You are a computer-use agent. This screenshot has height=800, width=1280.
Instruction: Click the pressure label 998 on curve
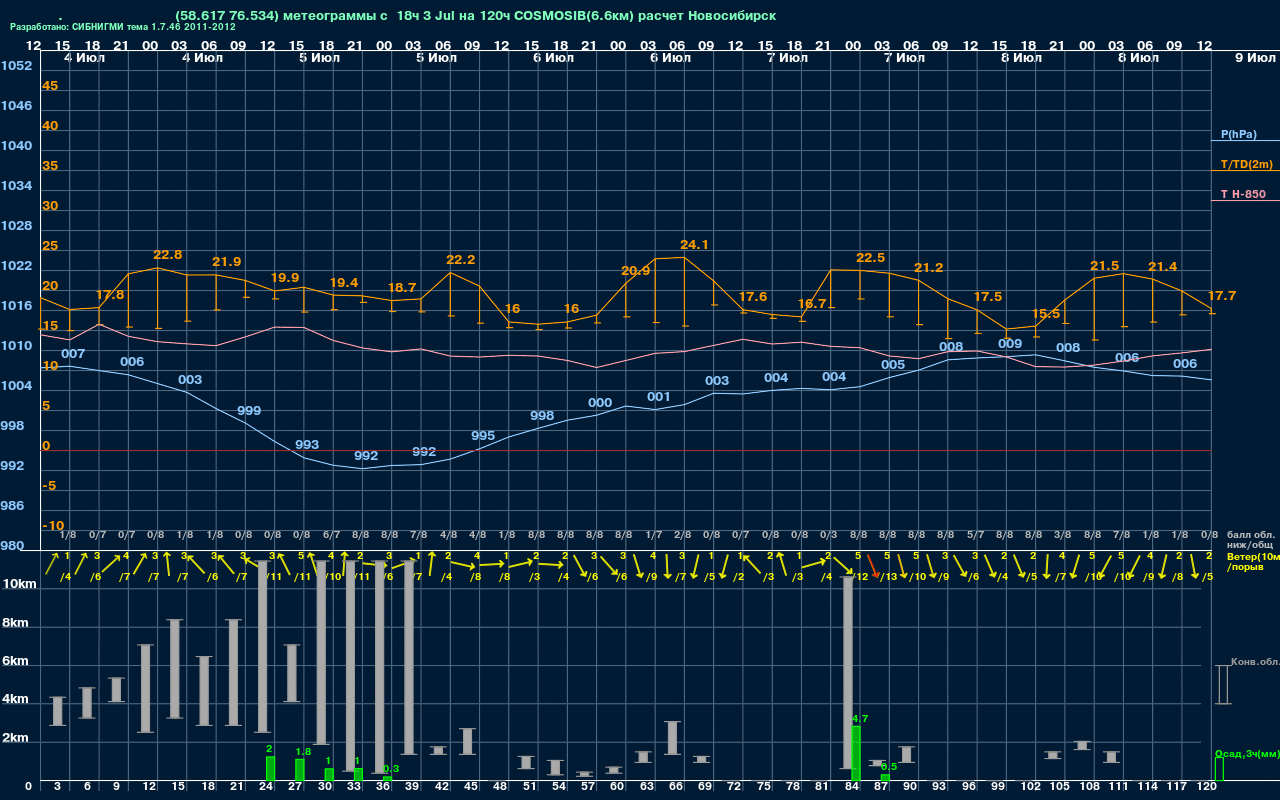coord(542,416)
